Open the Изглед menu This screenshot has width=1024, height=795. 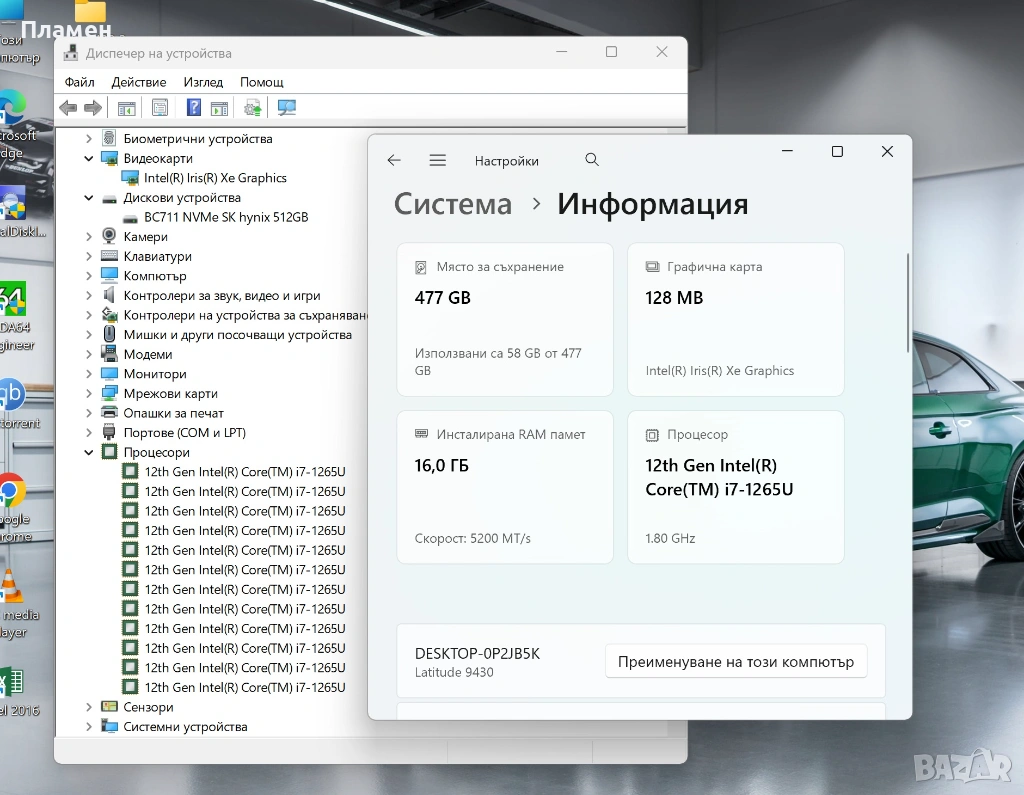click(x=203, y=82)
